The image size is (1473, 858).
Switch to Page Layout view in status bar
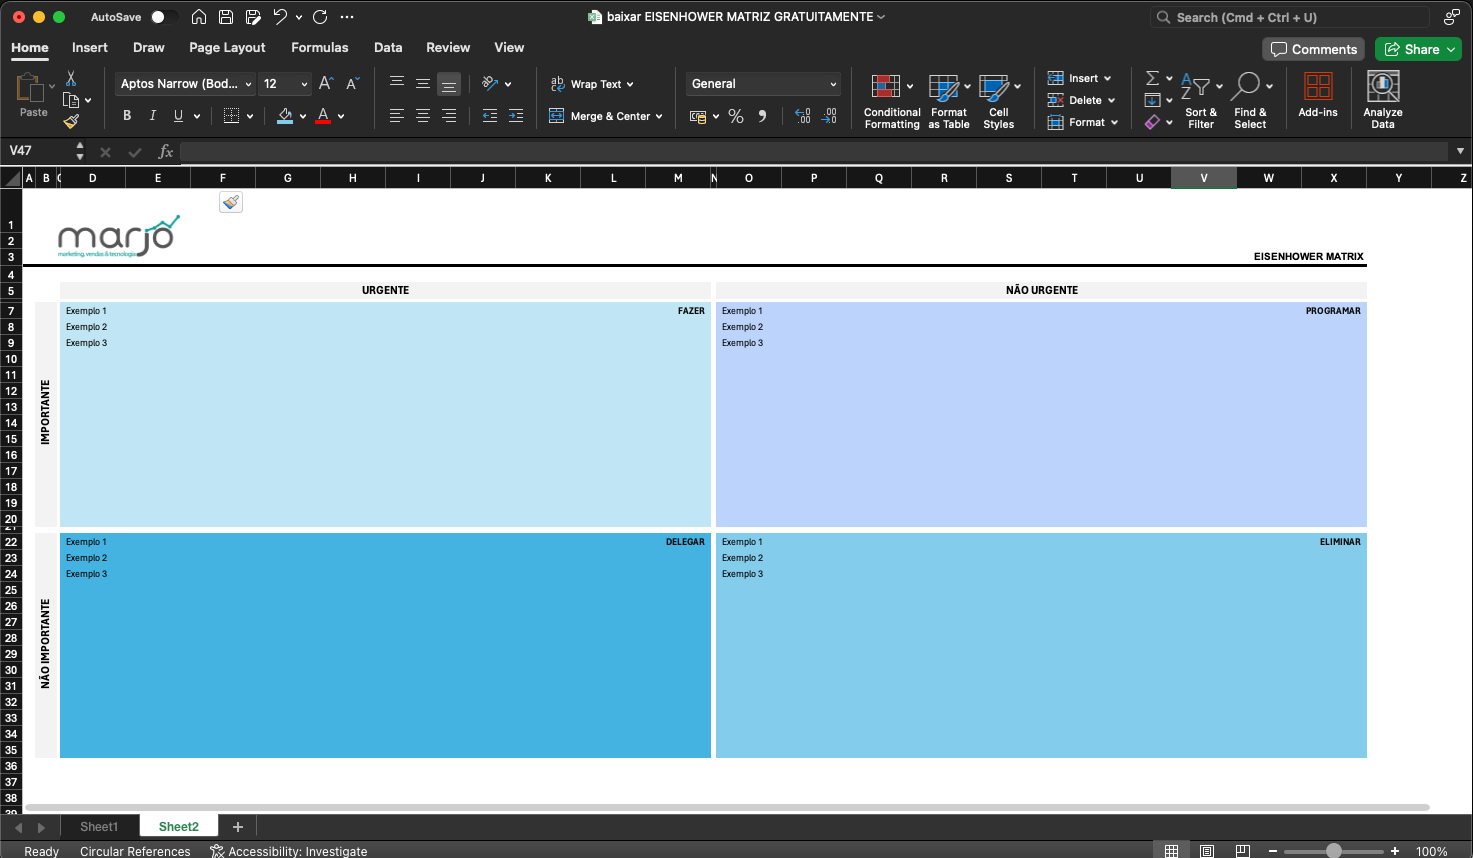(x=1207, y=851)
